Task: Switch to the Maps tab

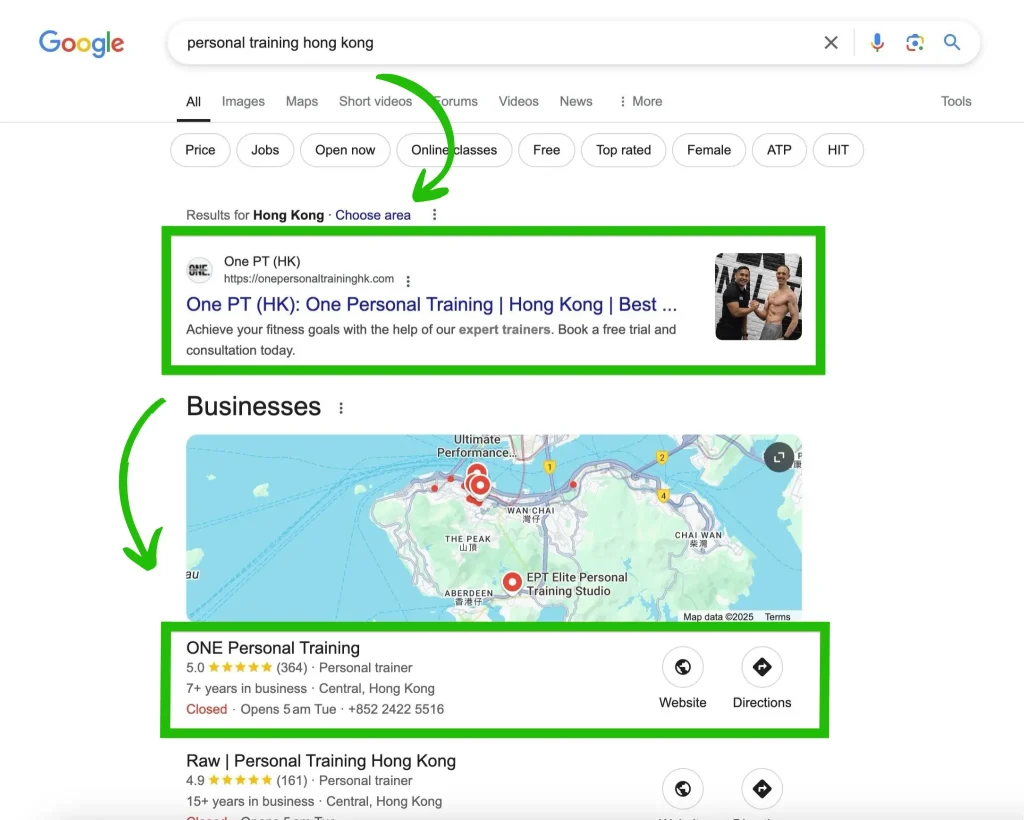Action: pos(302,101)
